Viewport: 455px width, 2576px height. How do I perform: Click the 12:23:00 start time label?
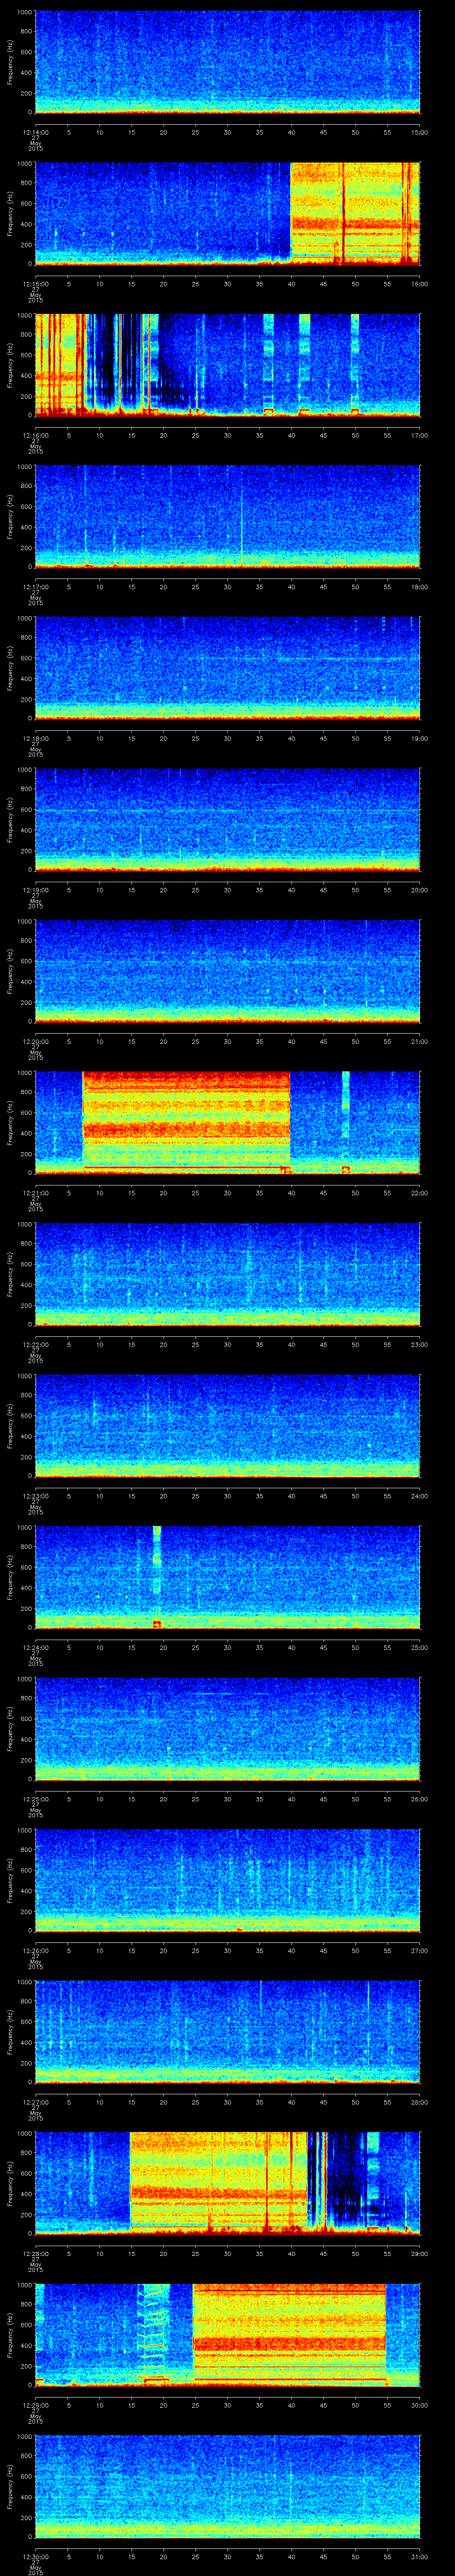point(35,1495)
